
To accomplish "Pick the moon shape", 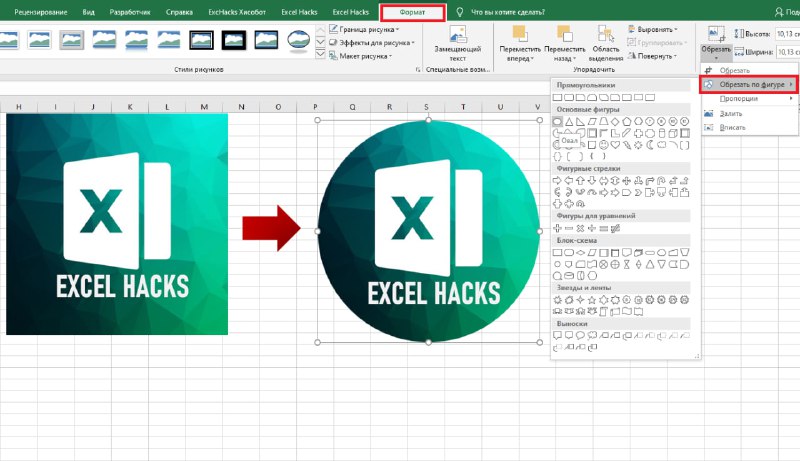I will [649, 145].
